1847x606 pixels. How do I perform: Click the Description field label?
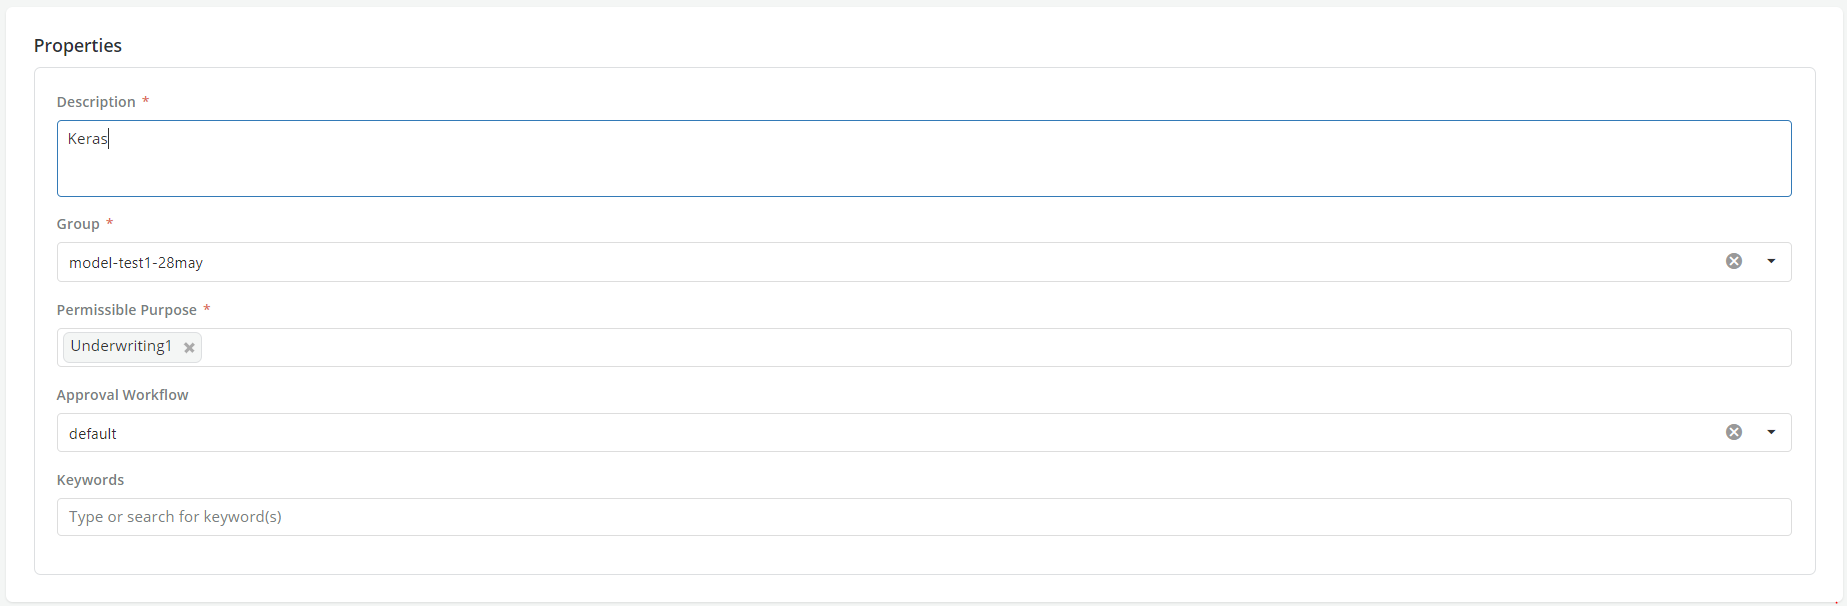coord(96,102)
